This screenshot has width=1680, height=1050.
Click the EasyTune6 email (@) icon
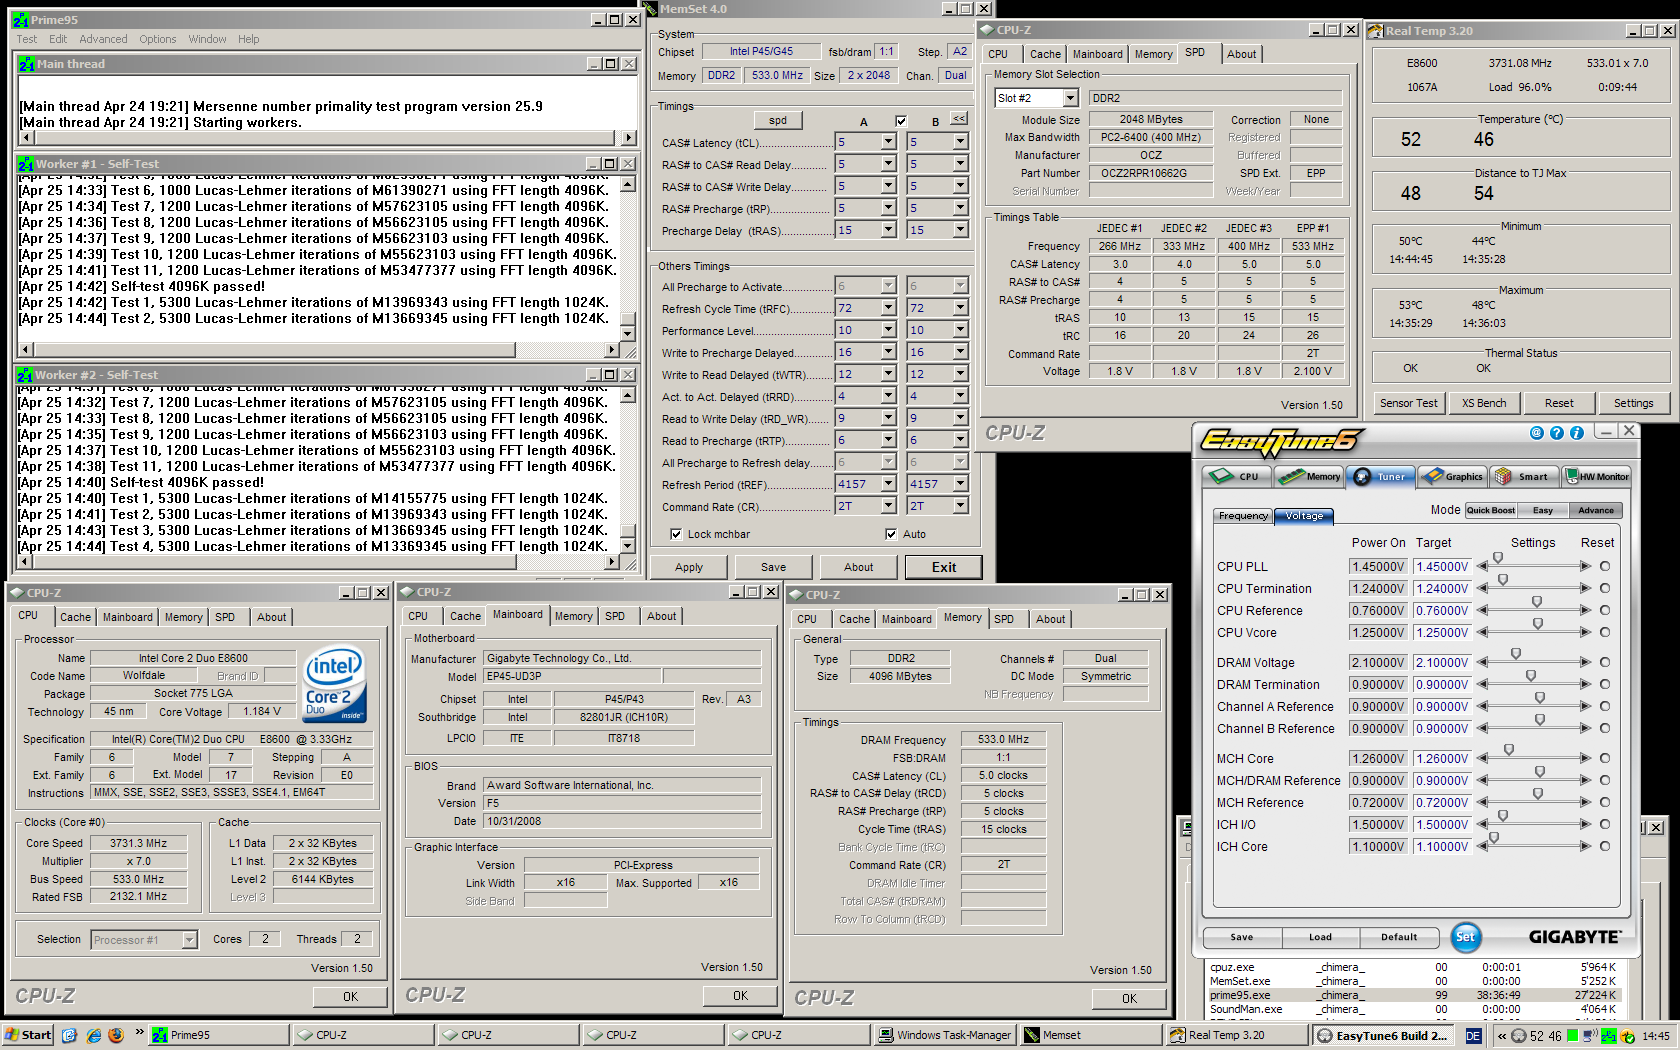(1537, 433)
